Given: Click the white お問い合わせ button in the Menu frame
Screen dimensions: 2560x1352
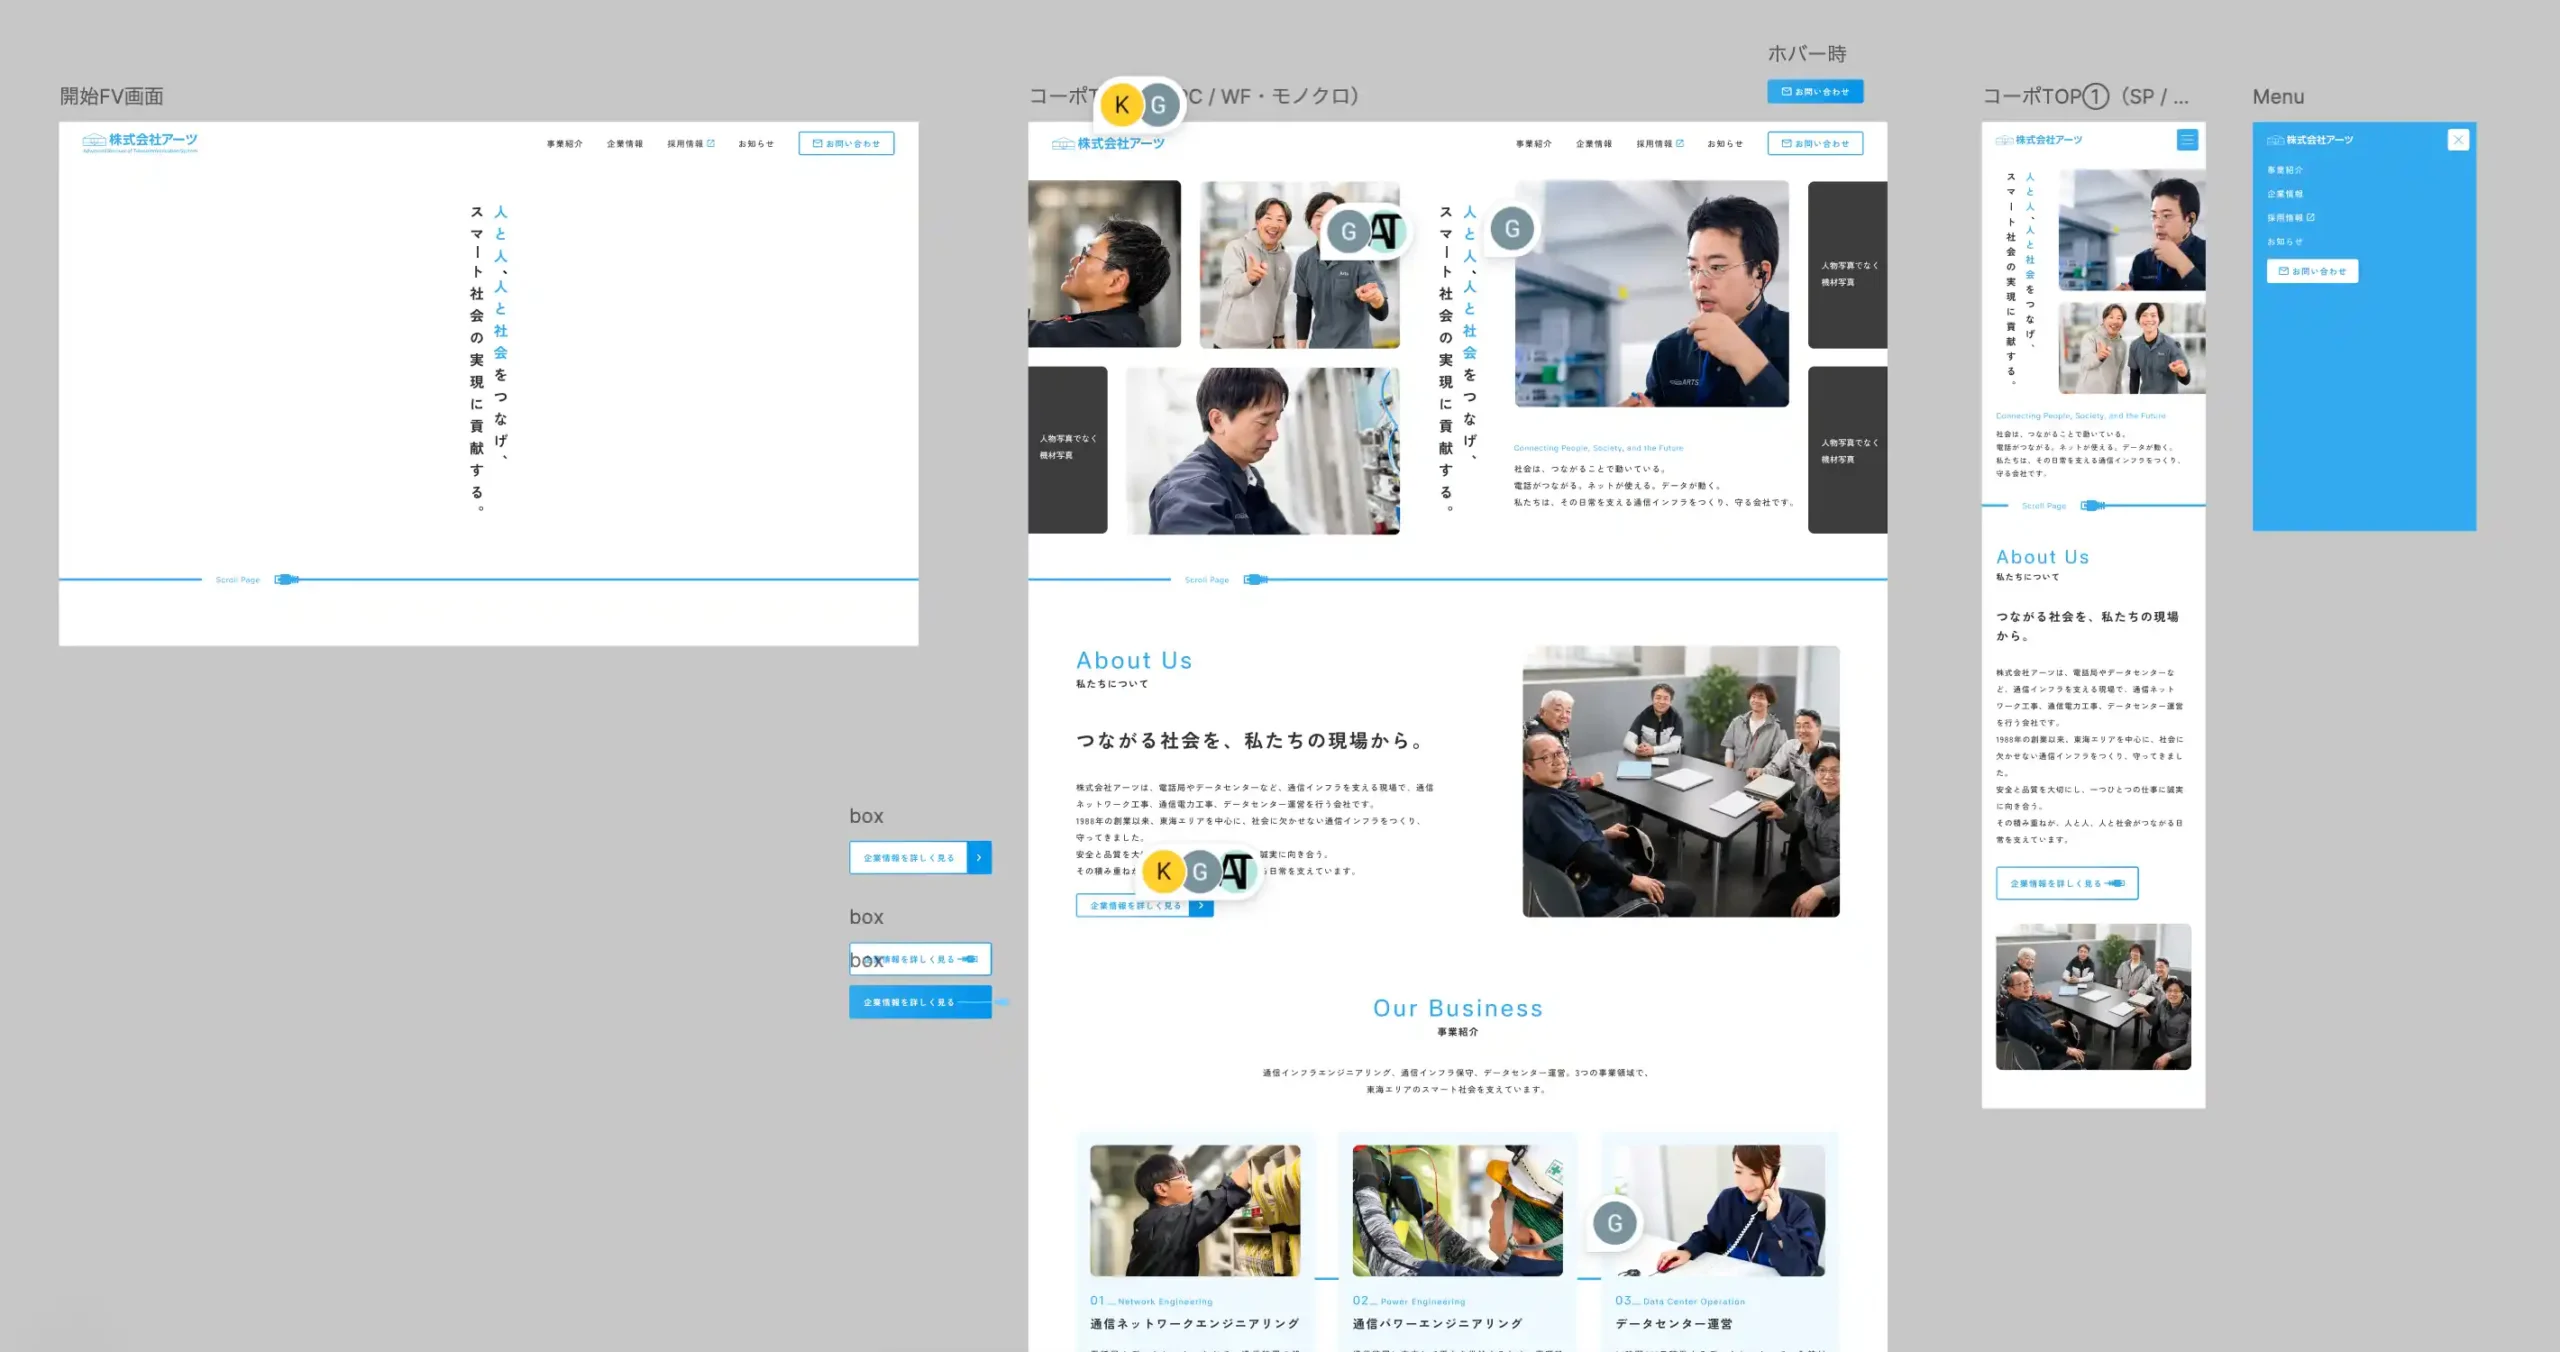Looking at the screenshot, I should 2312,271.
